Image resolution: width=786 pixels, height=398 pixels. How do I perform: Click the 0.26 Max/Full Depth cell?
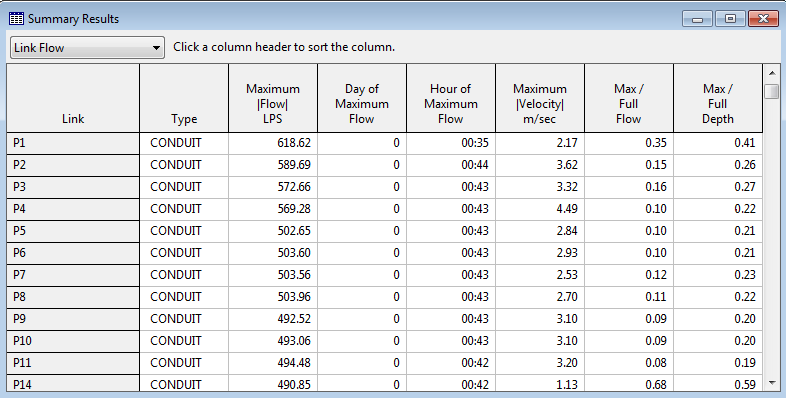718,165
